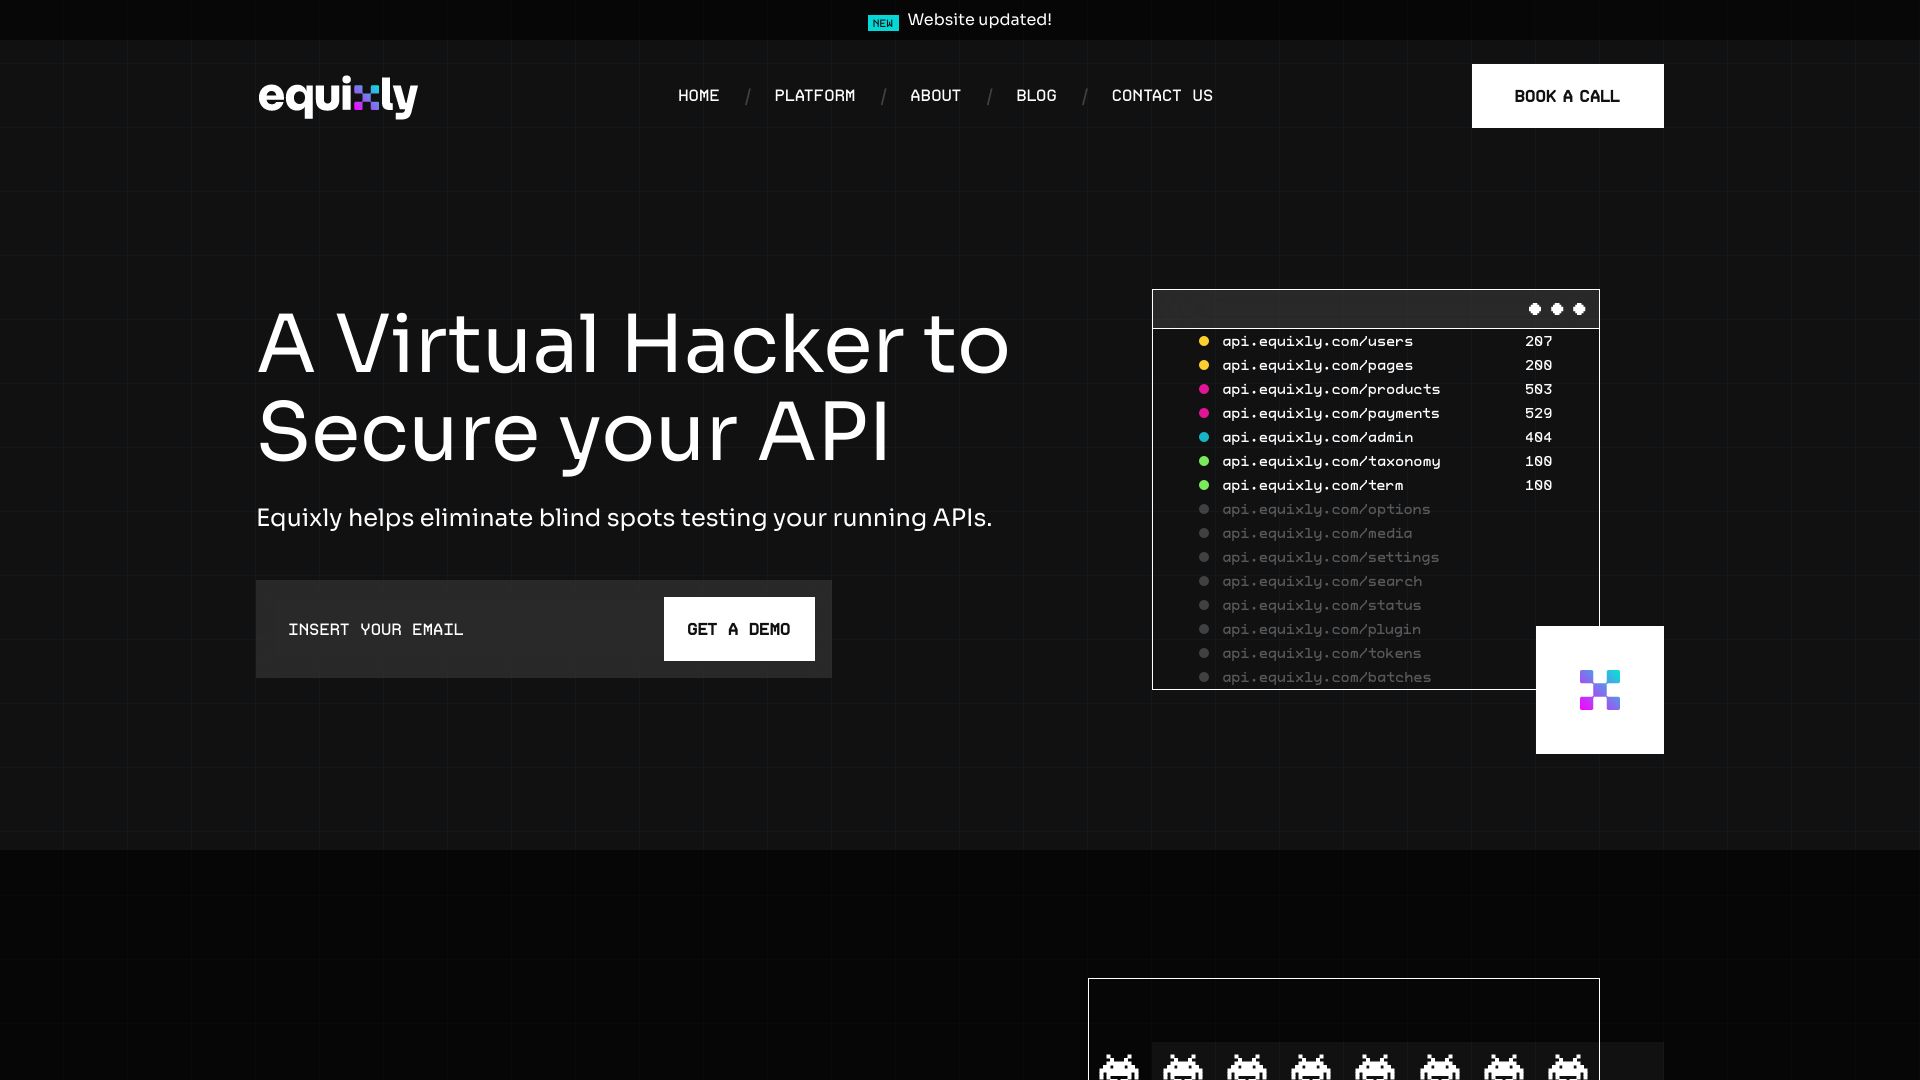Click the Website updated! announcement text
The height and width of the screenshot is (1080, 1920).
click(x=979, y=20)
